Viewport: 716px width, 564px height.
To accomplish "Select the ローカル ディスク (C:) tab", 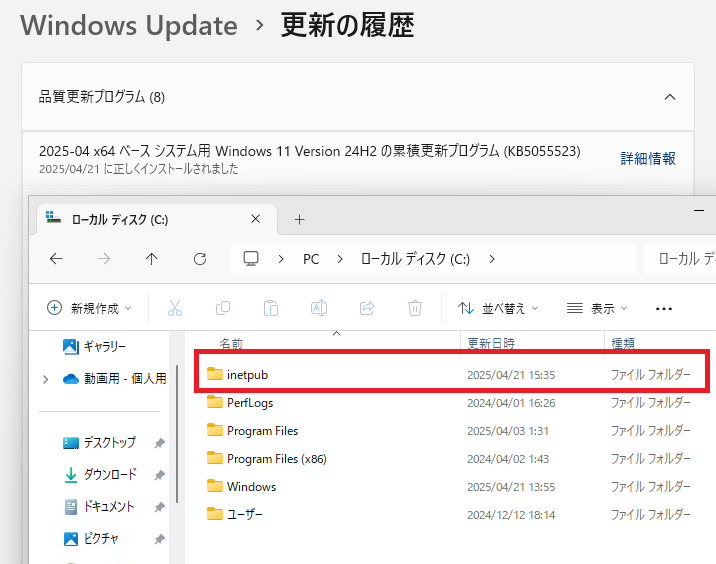I will click(155, 220).
